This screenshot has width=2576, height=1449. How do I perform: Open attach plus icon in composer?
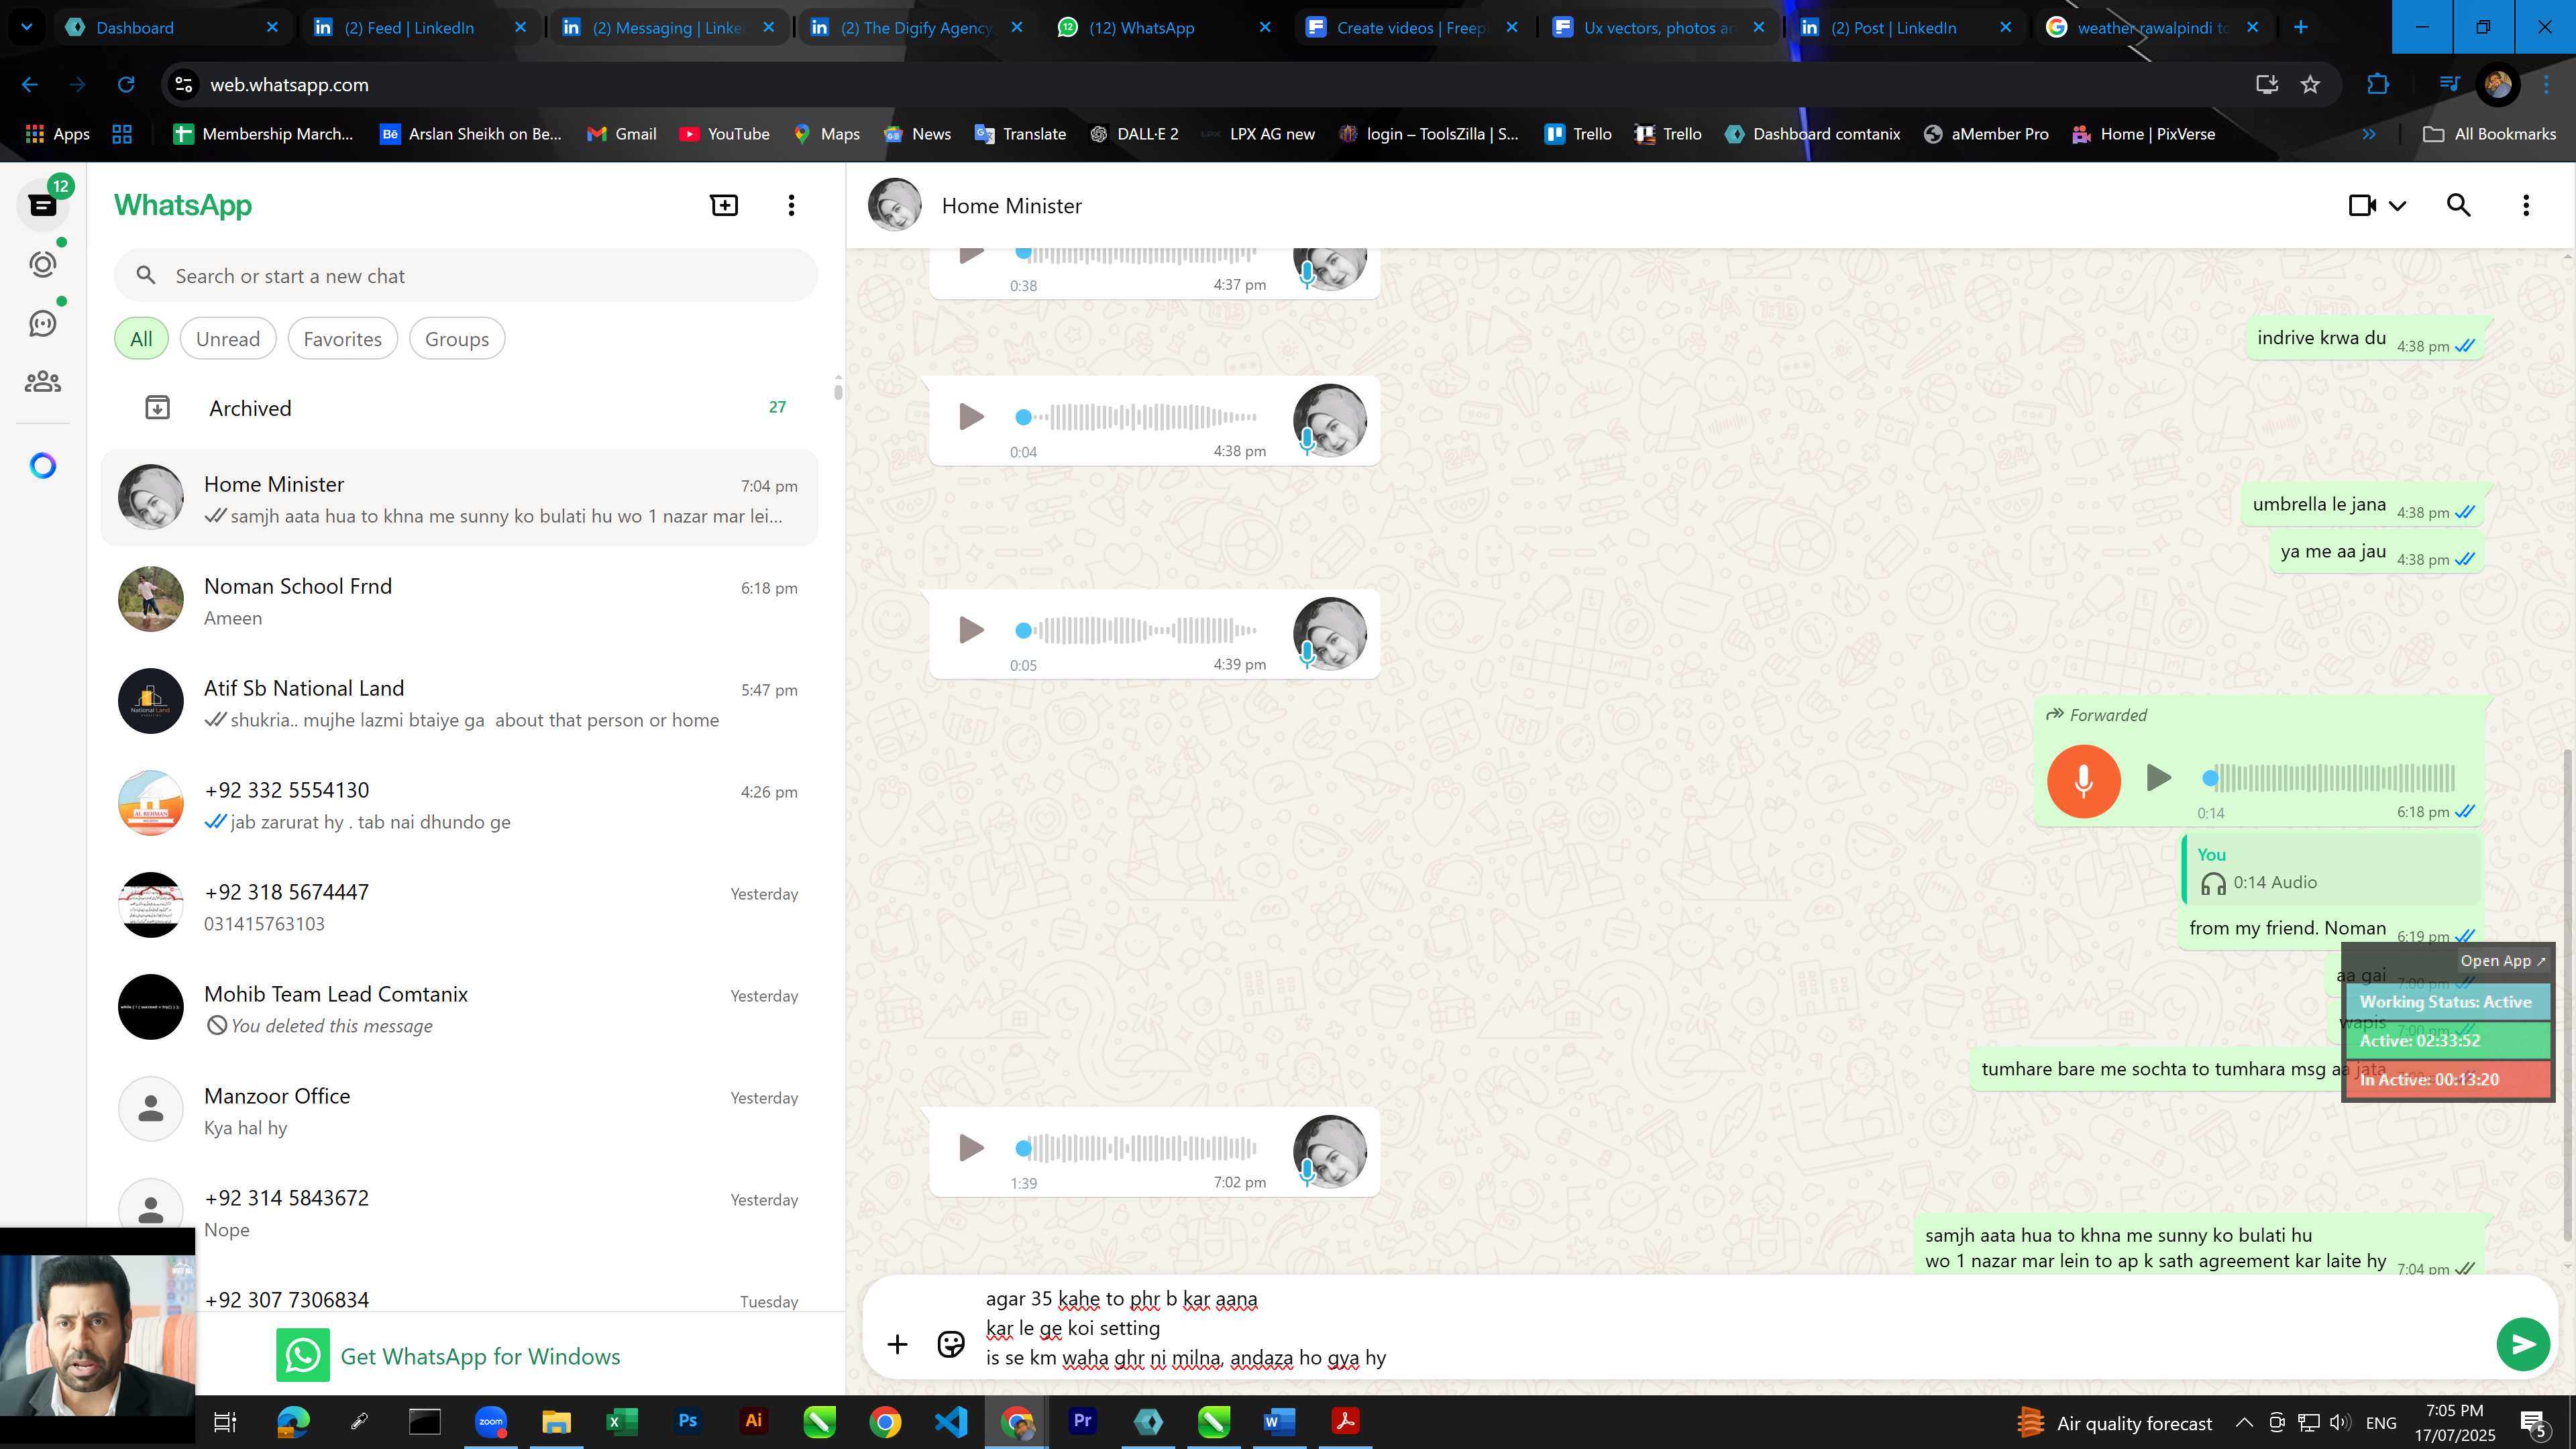[897, 1344]
